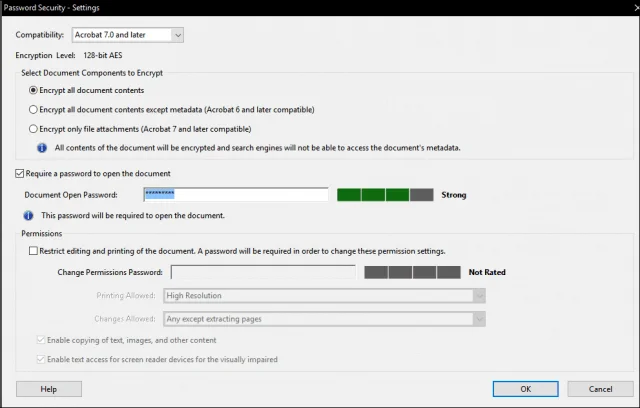Click the Cancel button

click(x=600, y=389)
